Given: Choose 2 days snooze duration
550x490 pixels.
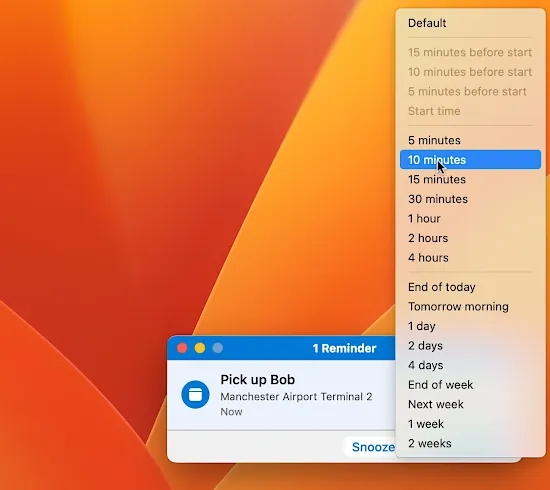Looking at the screenshot, I should [x=470, y=346].
